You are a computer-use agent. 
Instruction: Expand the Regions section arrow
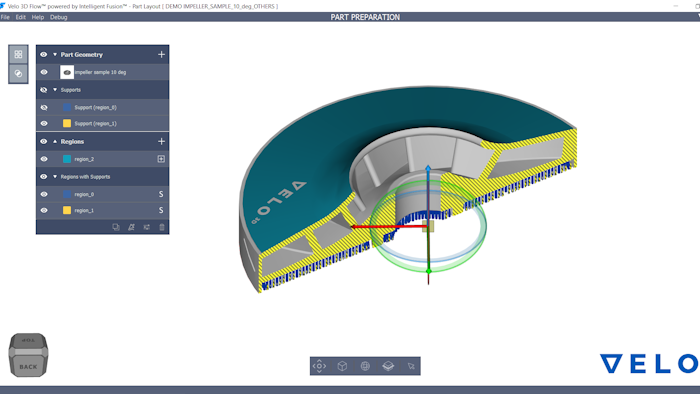coord(55,141)
